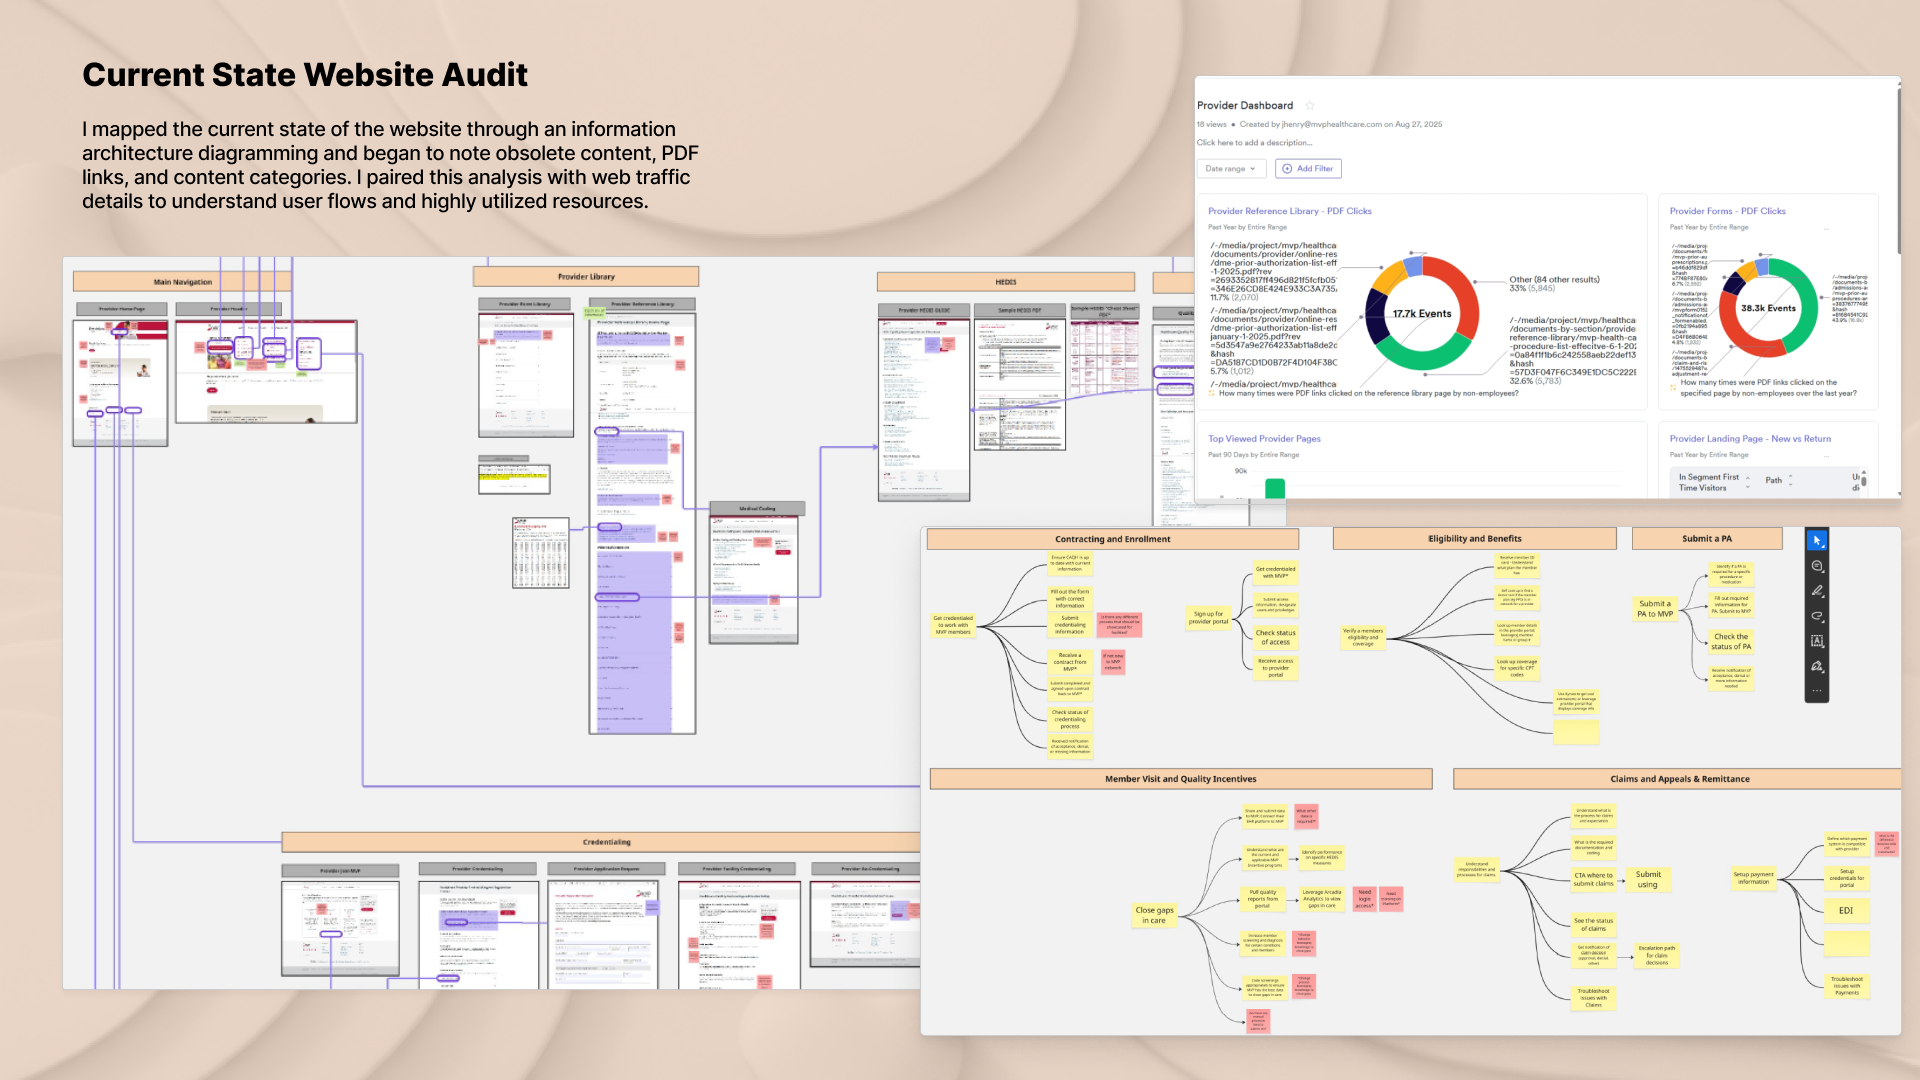
Task: Click the 17.7k Events donut chart
Action: pos(1421,313)
